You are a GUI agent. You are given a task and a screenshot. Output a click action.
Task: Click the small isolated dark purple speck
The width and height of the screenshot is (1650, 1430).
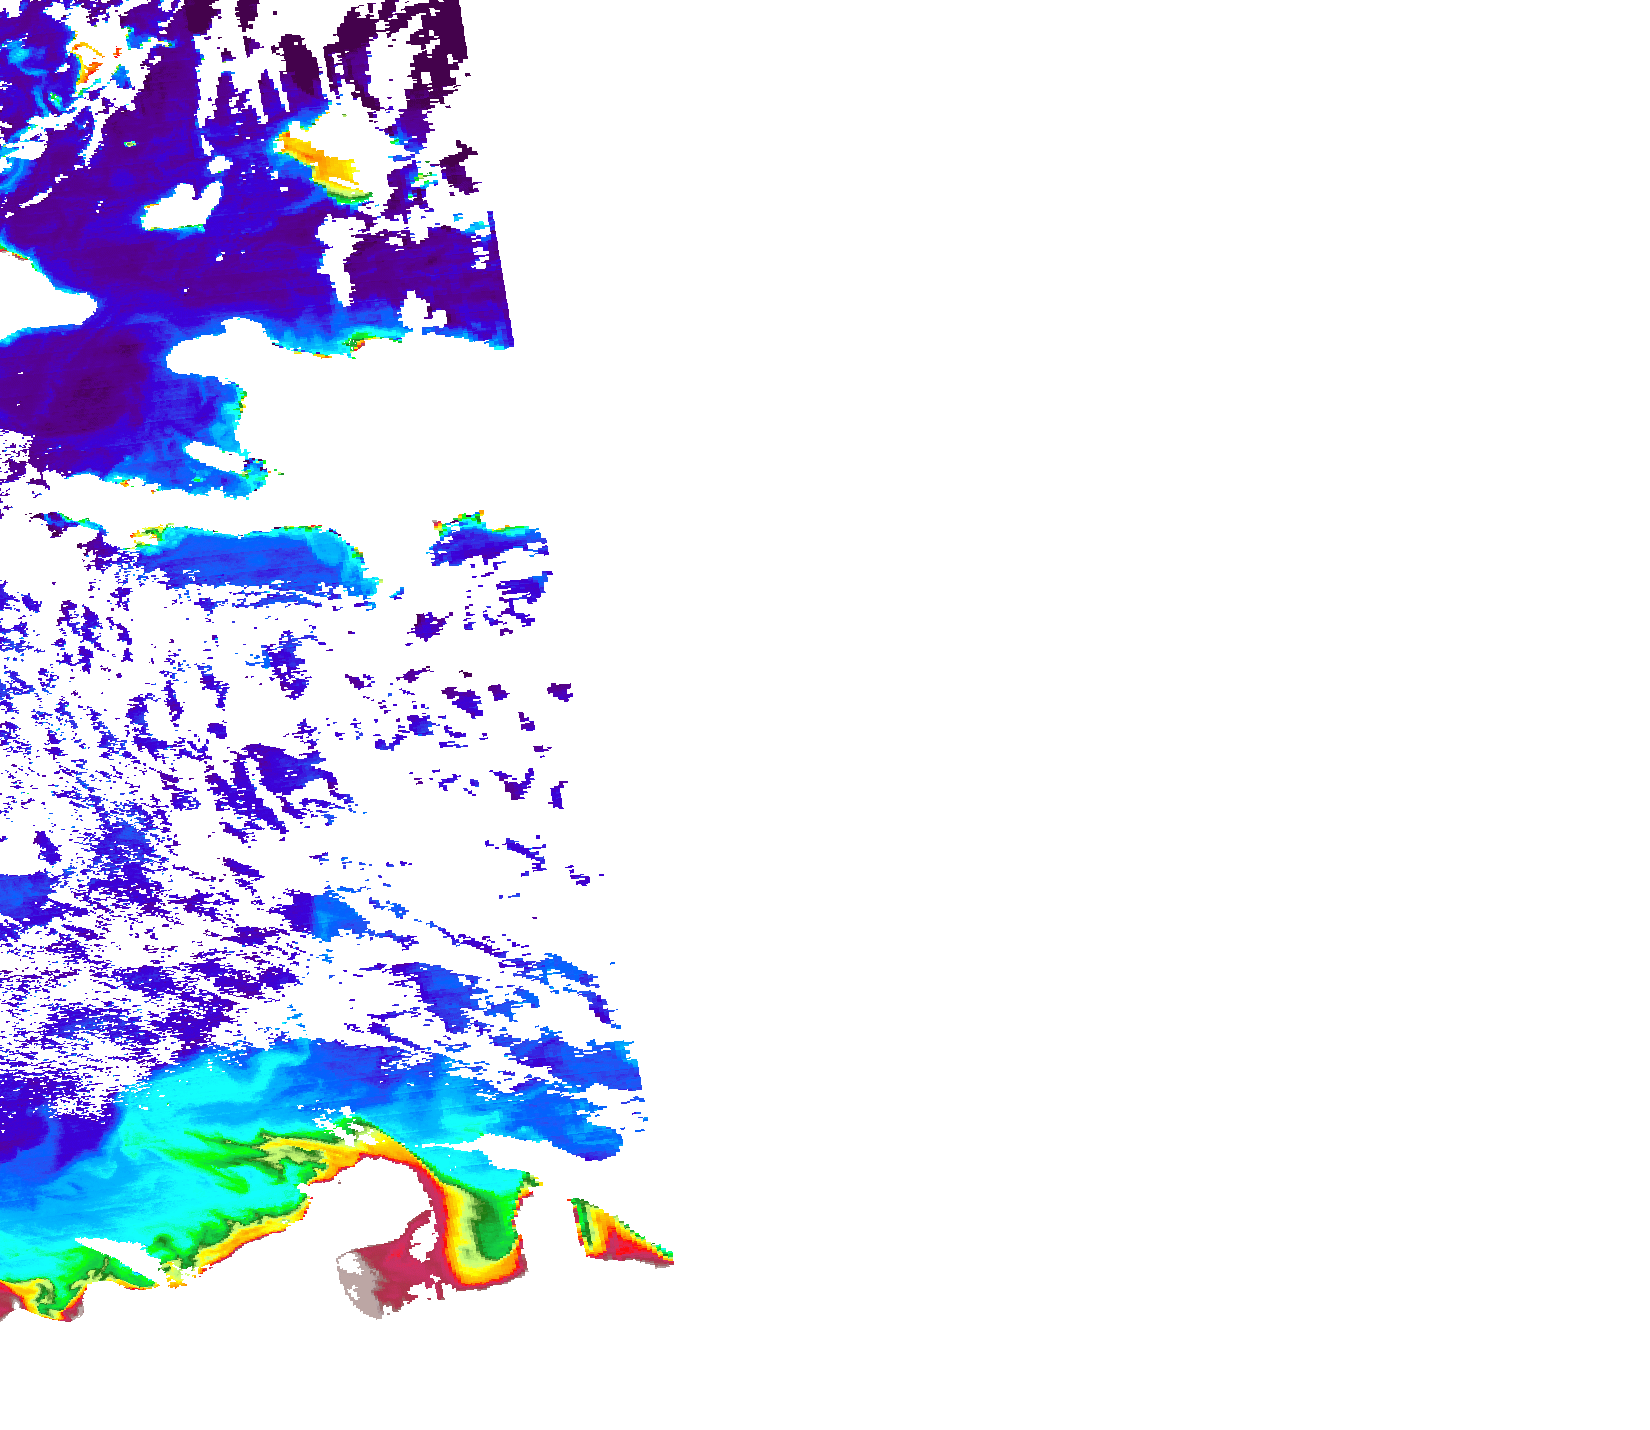click(560, 692)
